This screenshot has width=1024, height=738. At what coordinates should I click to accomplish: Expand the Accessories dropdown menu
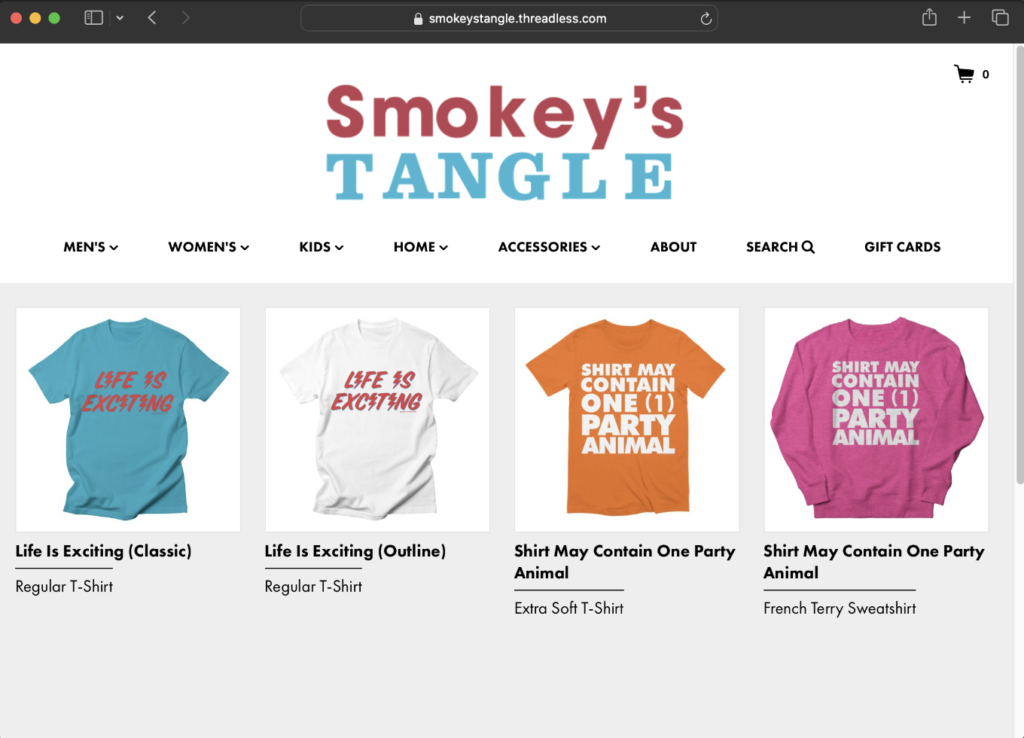pyautogui.click(x=549, y=247)
